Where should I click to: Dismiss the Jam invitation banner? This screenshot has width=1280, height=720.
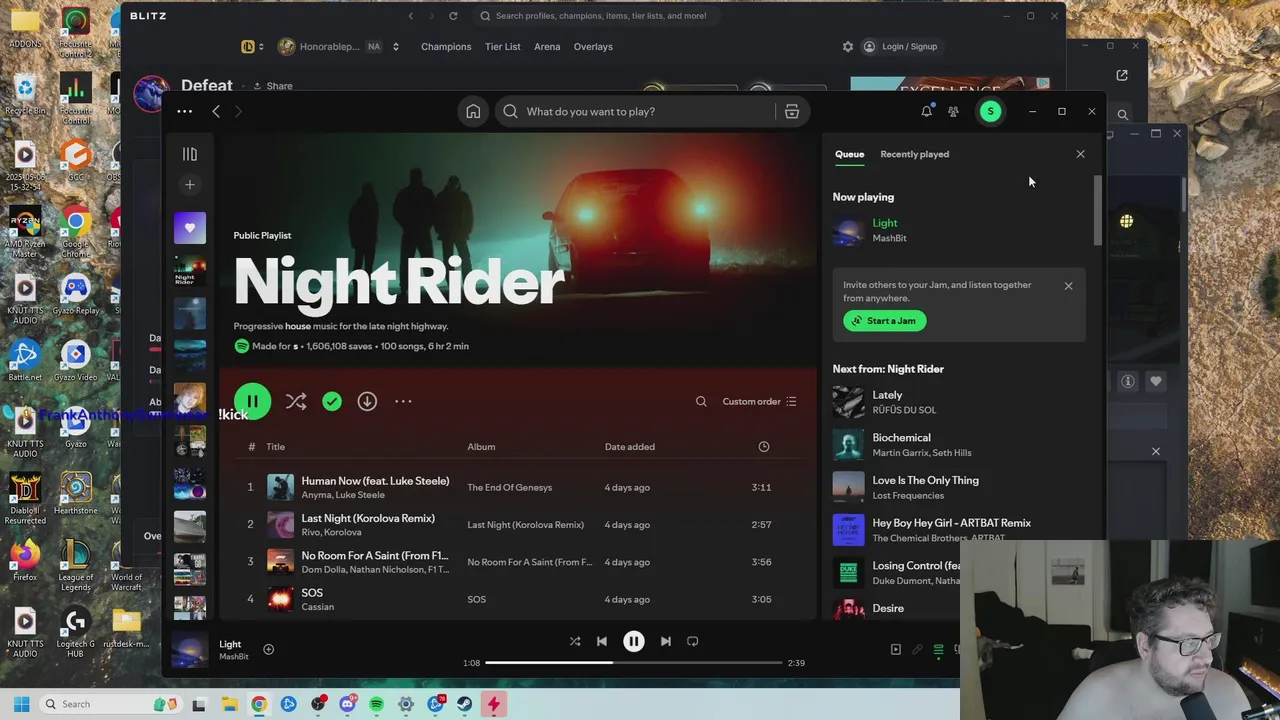pyautogui.click(x=1068, y=286)
